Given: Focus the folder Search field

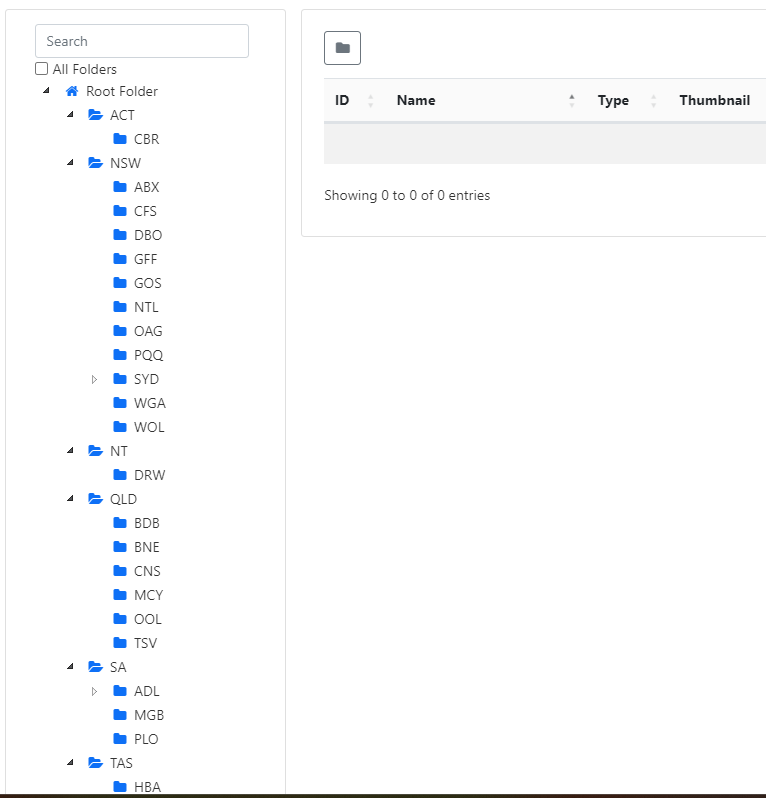Looking at the screenshot, I should pyautogui.click(x=142, y=41).
